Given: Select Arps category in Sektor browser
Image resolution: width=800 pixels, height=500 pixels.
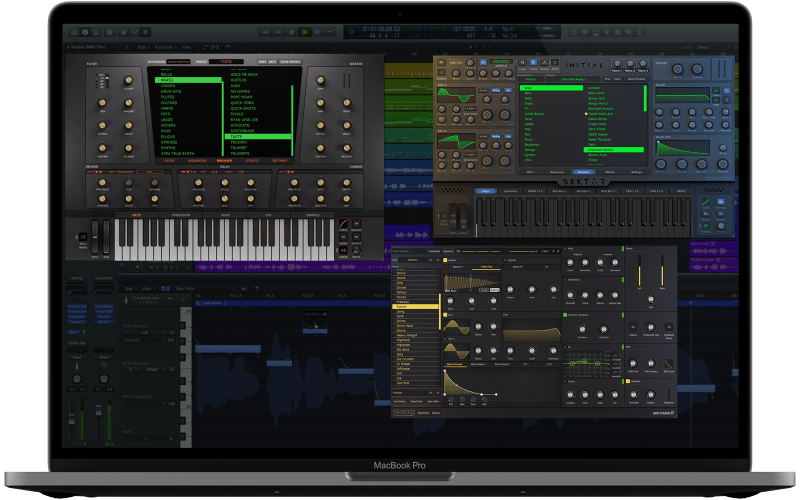Looking at the screenshot, I should tap(551, 88).
